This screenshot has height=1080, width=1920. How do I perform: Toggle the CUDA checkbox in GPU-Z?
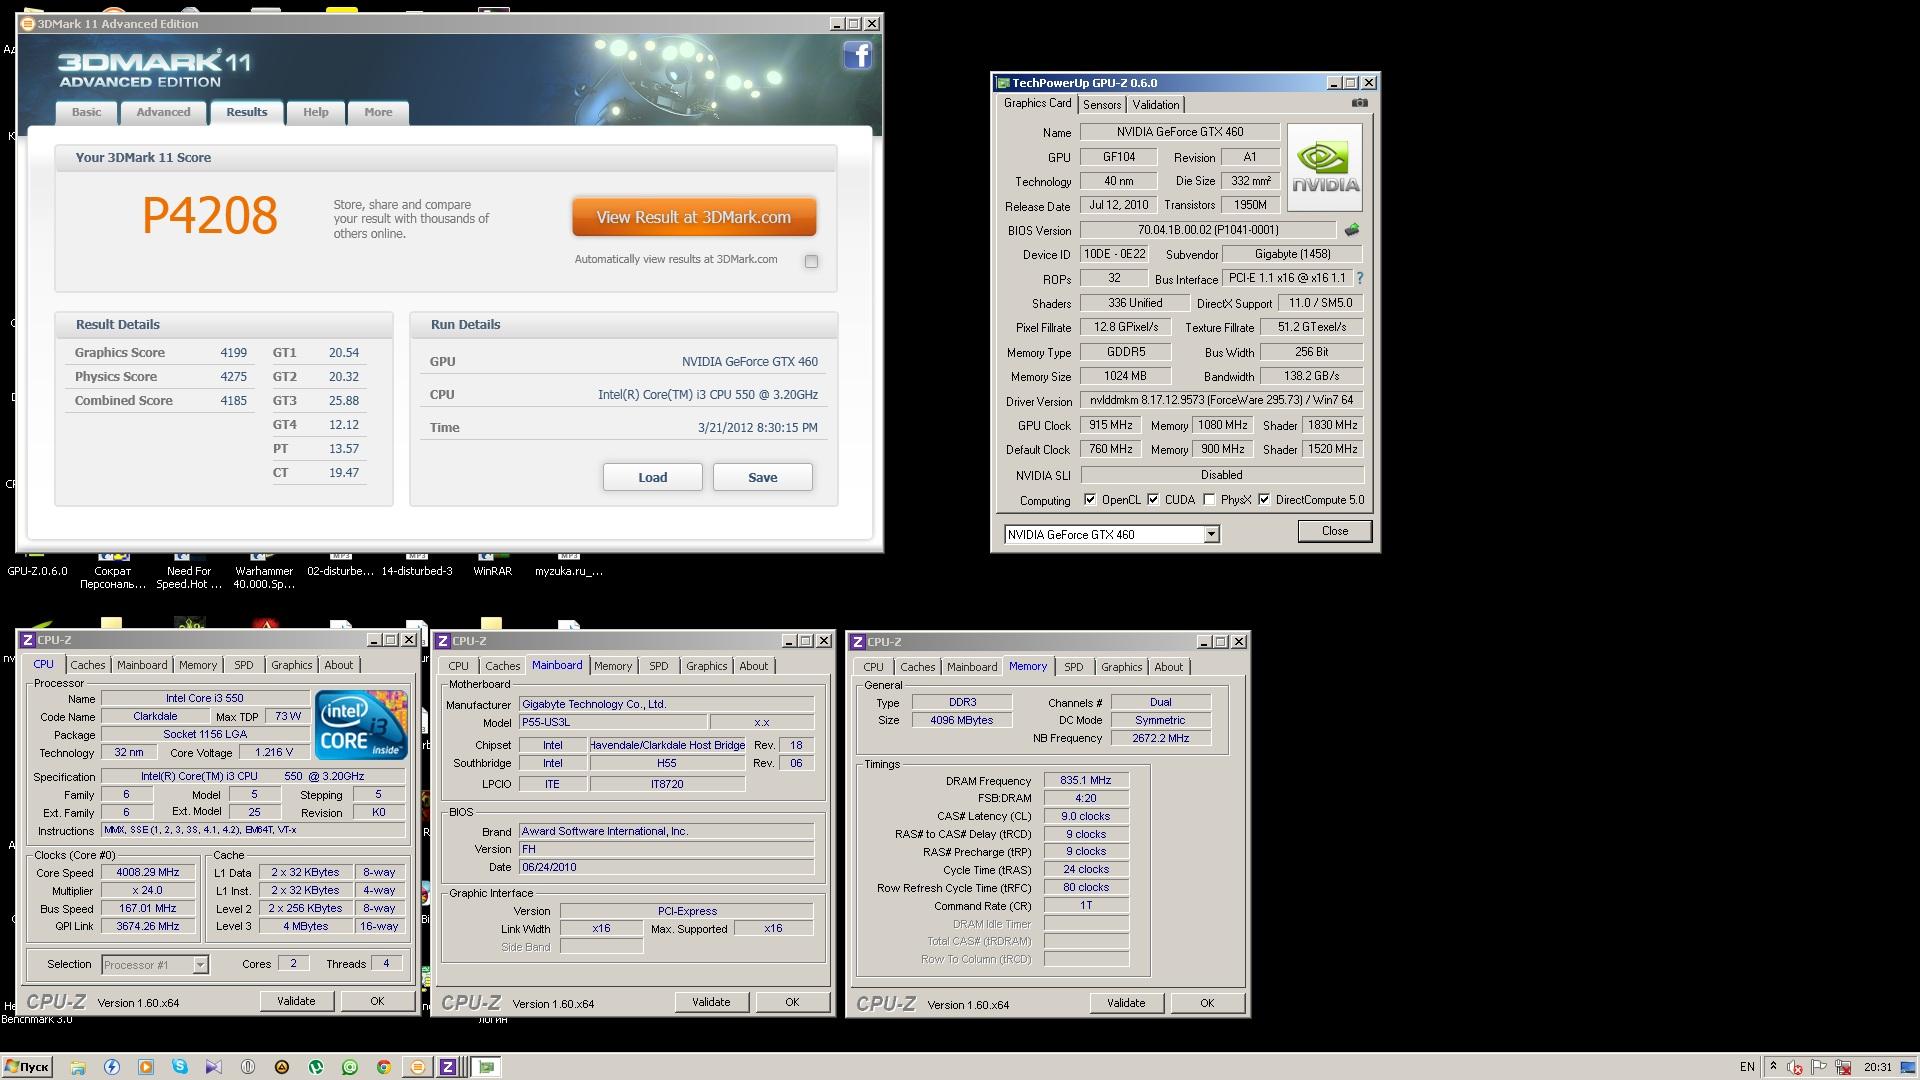1153,500
